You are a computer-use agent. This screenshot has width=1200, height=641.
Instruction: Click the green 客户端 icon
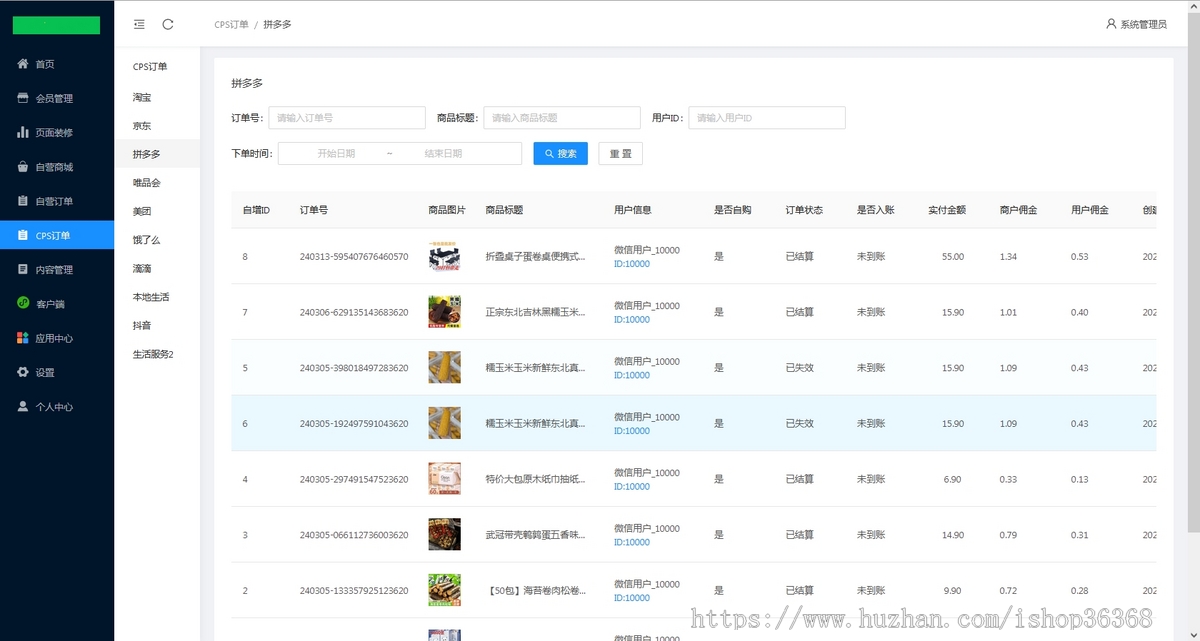(23, 303)
